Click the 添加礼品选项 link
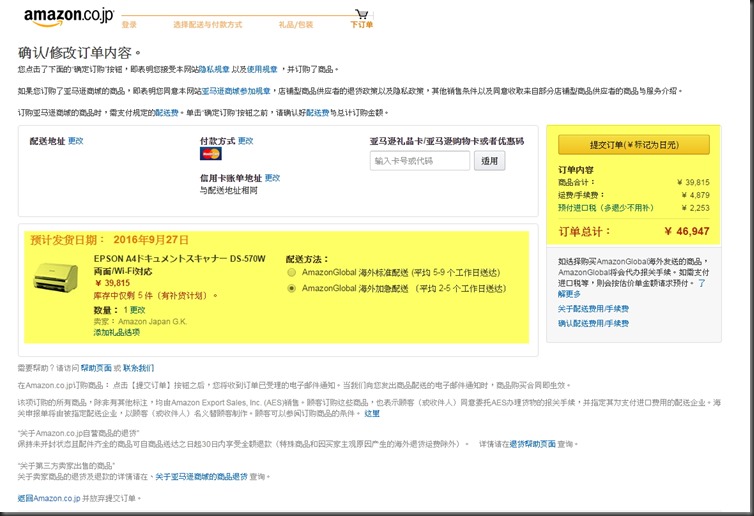 [117, 330]
